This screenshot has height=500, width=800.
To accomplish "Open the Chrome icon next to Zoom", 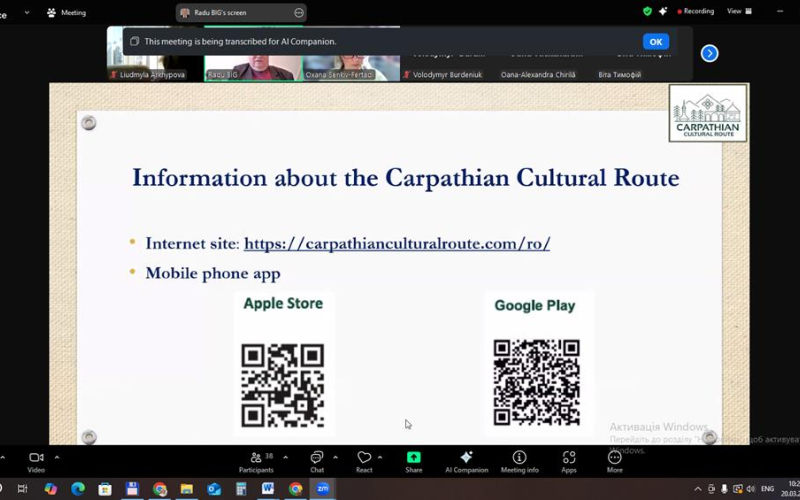I will tap(295, 489).
